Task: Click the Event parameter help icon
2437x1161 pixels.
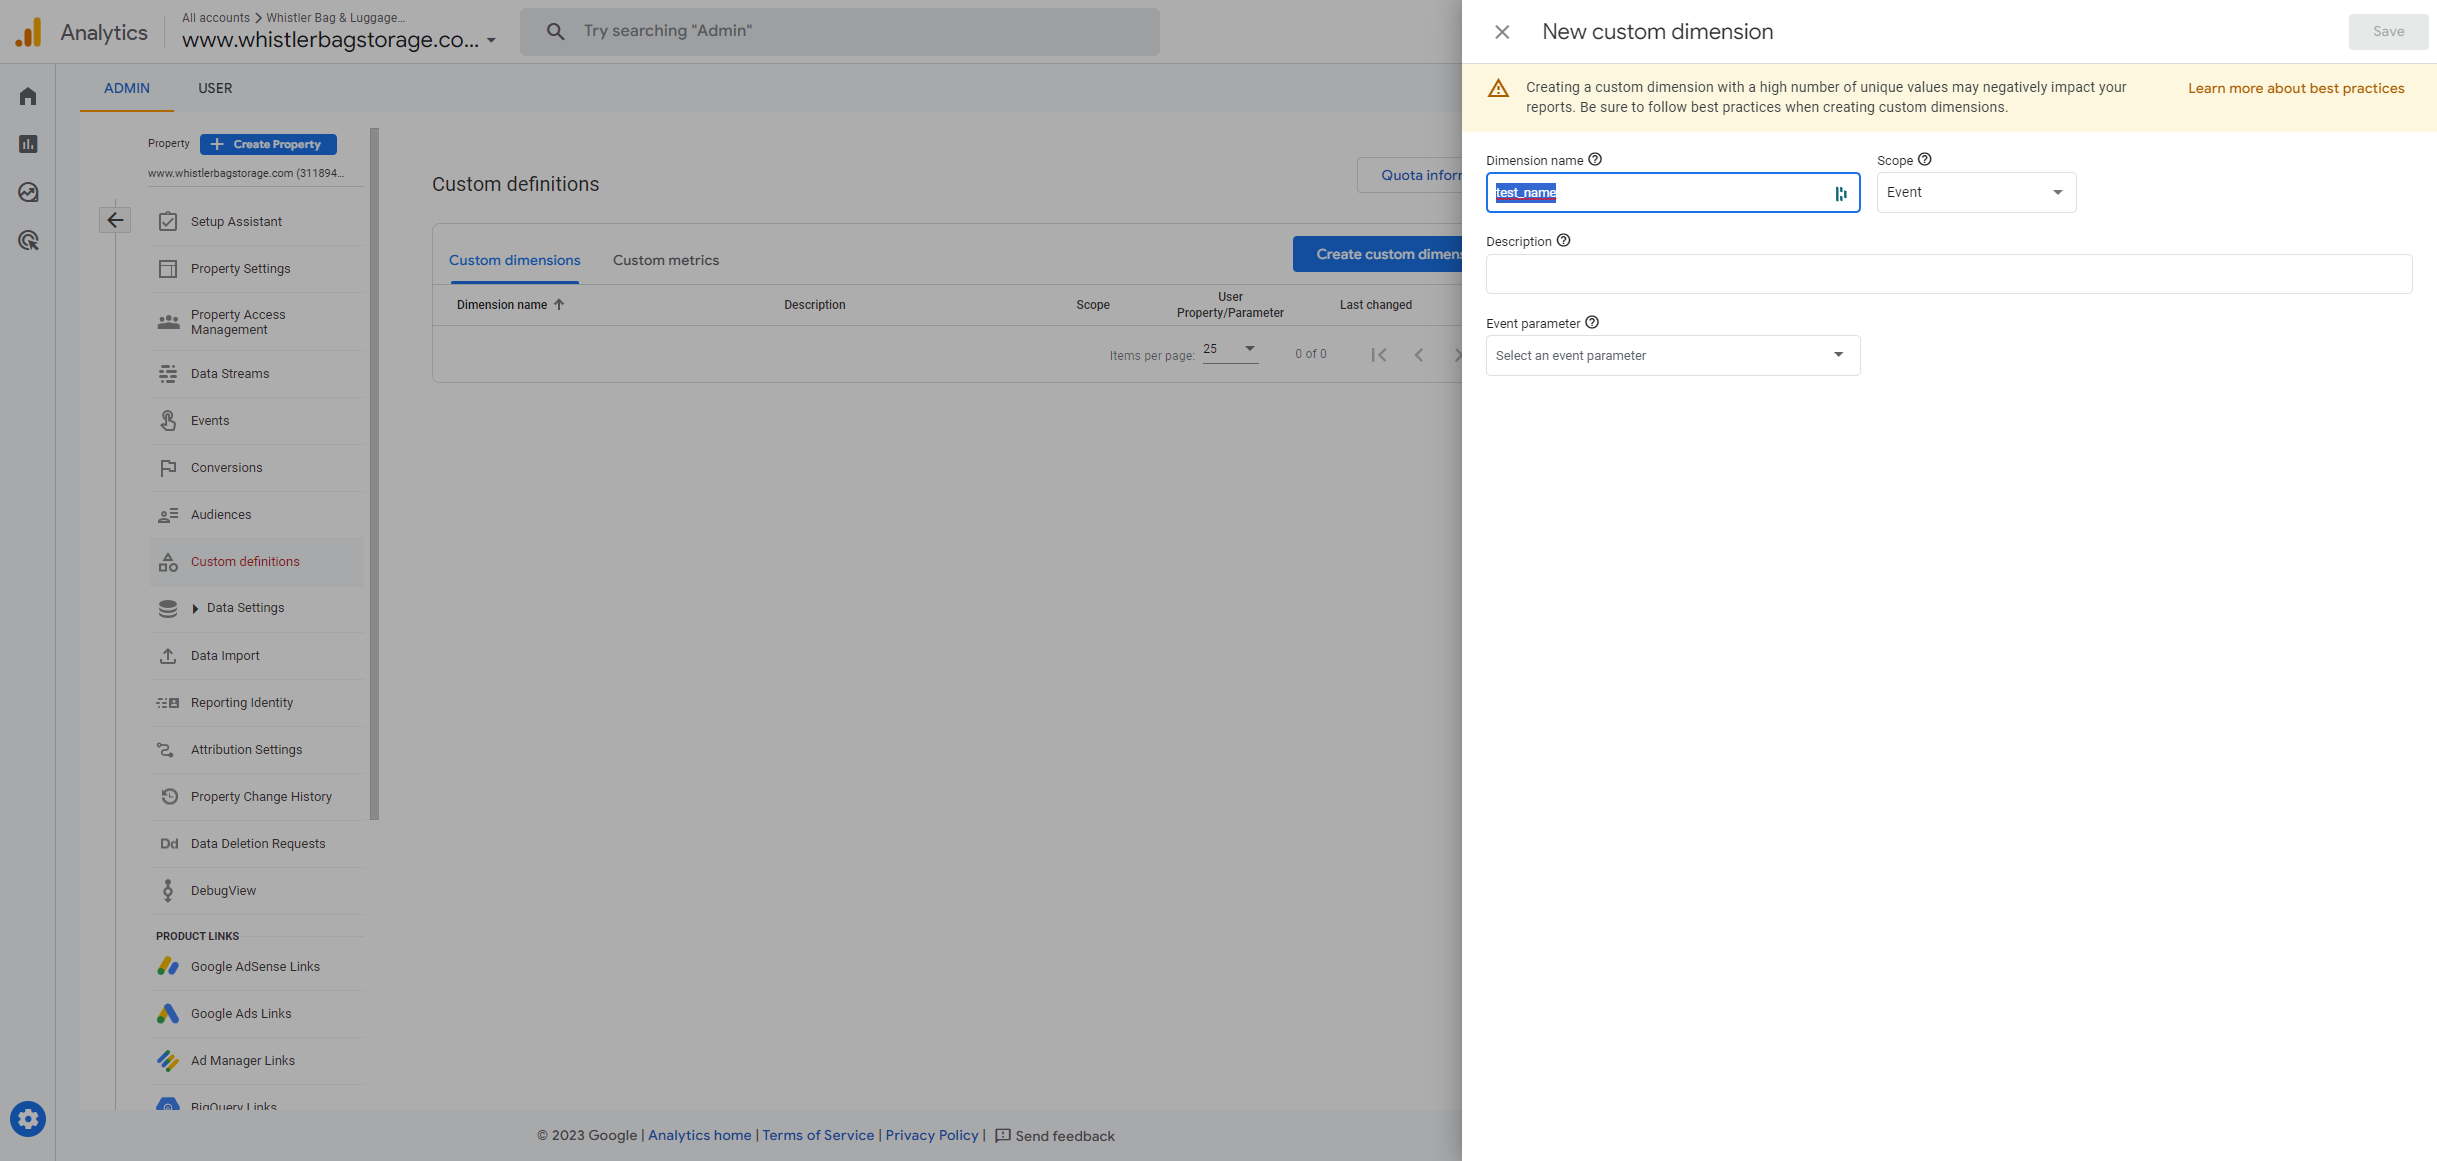Action: click(1592, 322)
